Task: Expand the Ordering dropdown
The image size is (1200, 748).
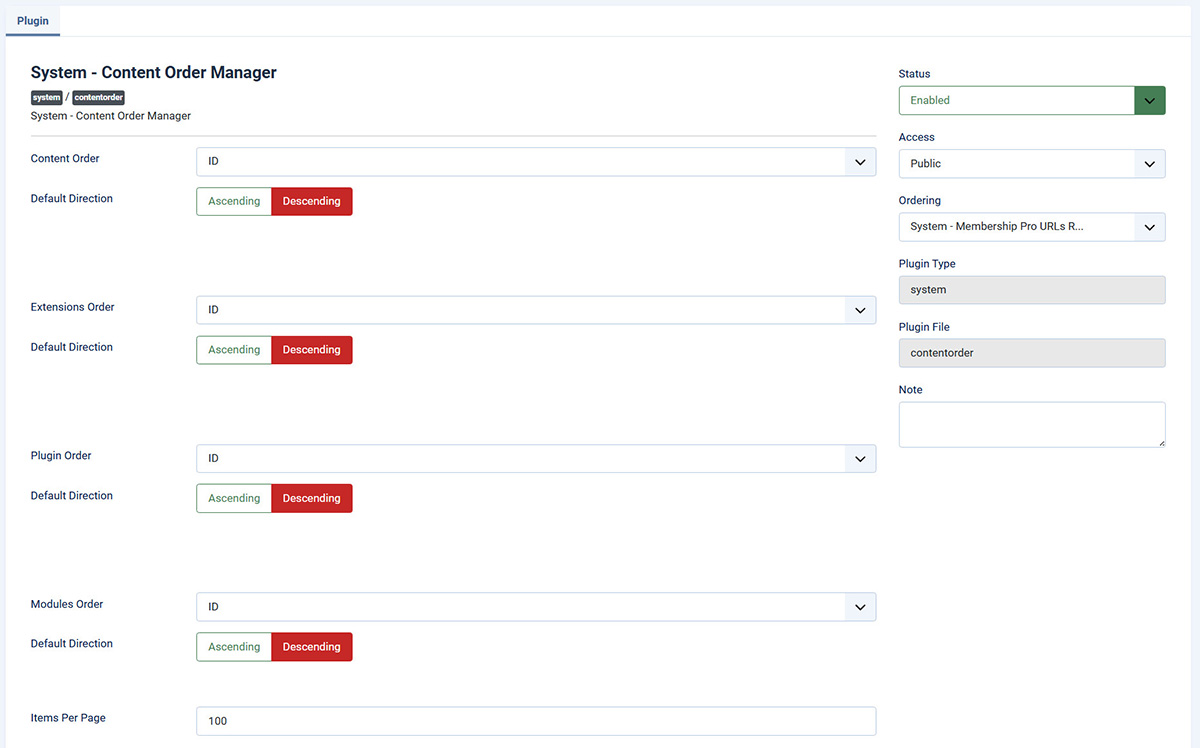Action: coord(1031,227)
